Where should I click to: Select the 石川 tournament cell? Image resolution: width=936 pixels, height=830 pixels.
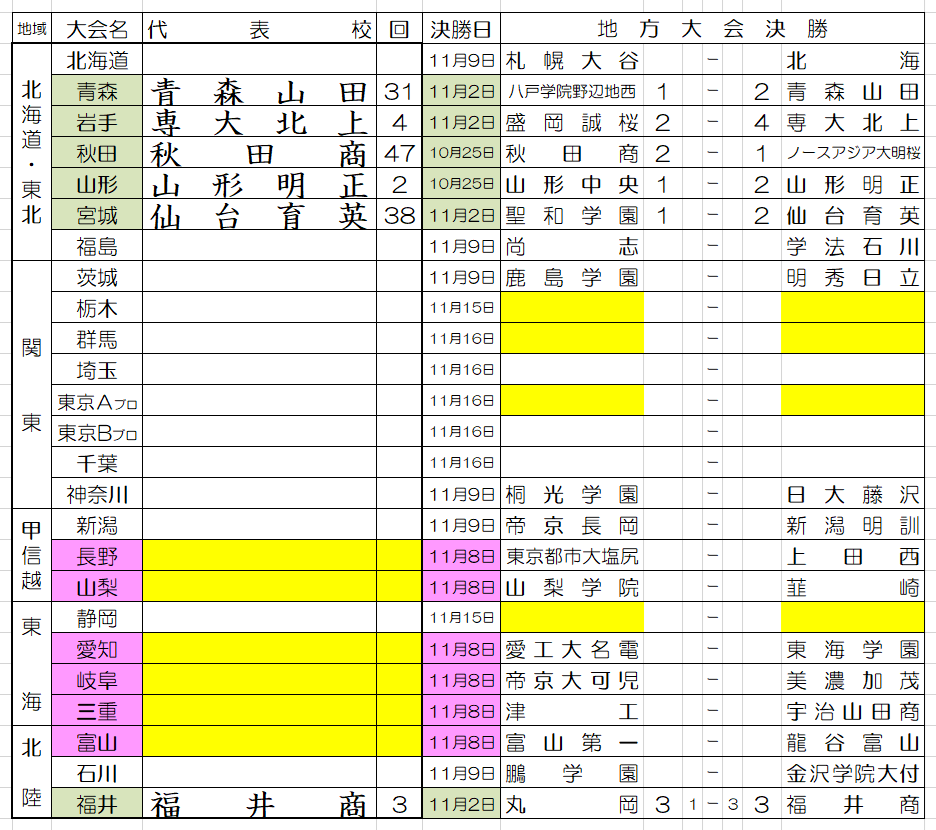pyautogui.click(x=97, y=773)
